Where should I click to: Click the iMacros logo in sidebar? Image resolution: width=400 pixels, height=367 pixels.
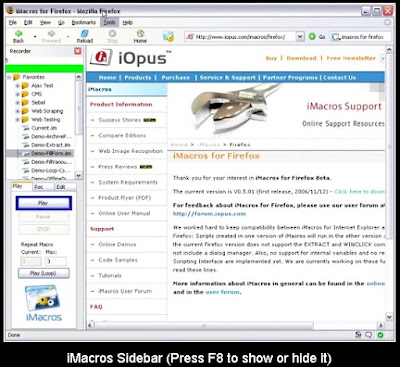click(44, 303)
